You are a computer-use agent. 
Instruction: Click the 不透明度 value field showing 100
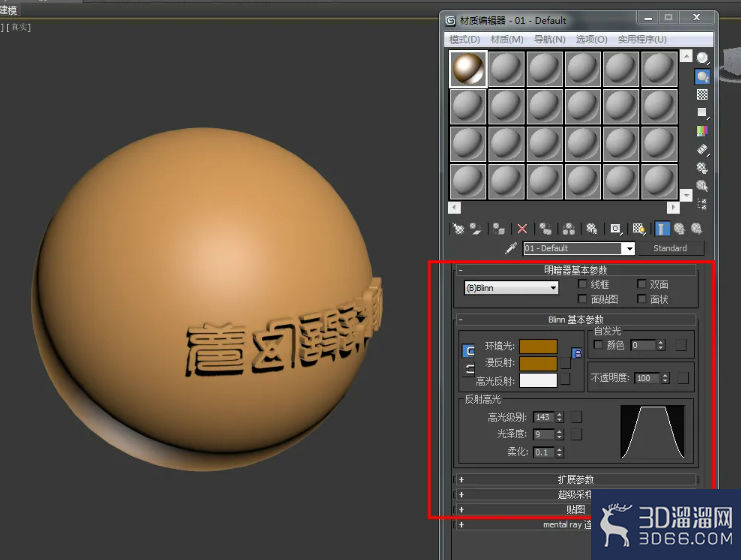coord(647,378)
